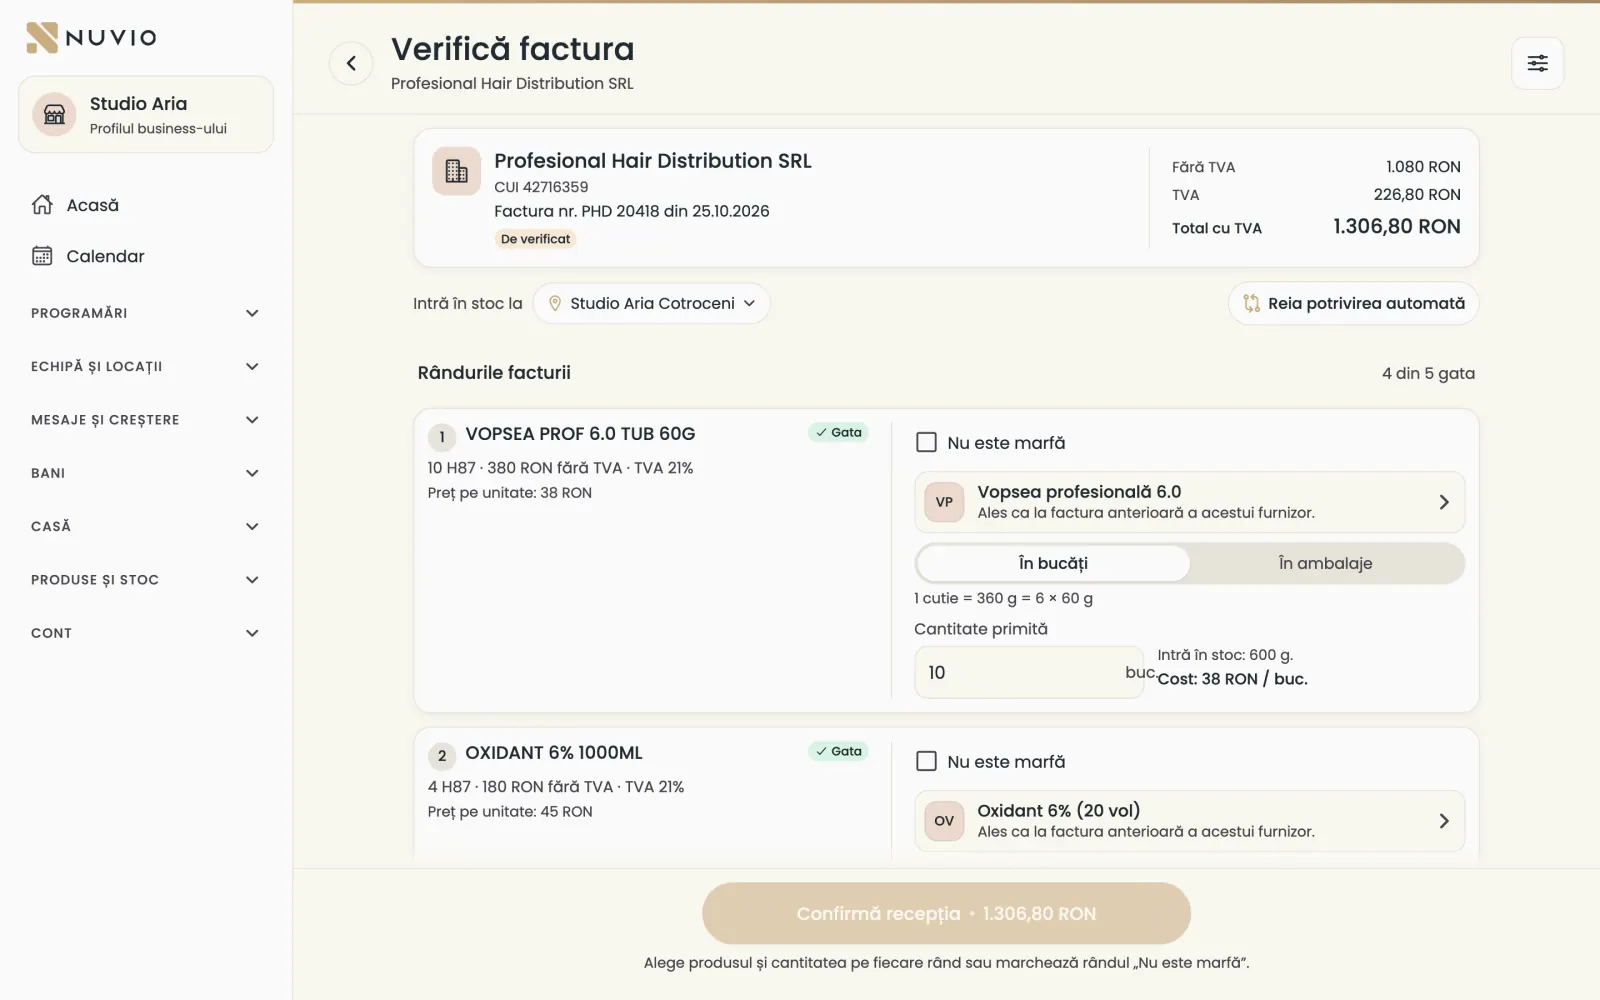This screenshot has width=1600, height=1000.
Task: Open Studio Aria business profile
Action: [146, 115]
